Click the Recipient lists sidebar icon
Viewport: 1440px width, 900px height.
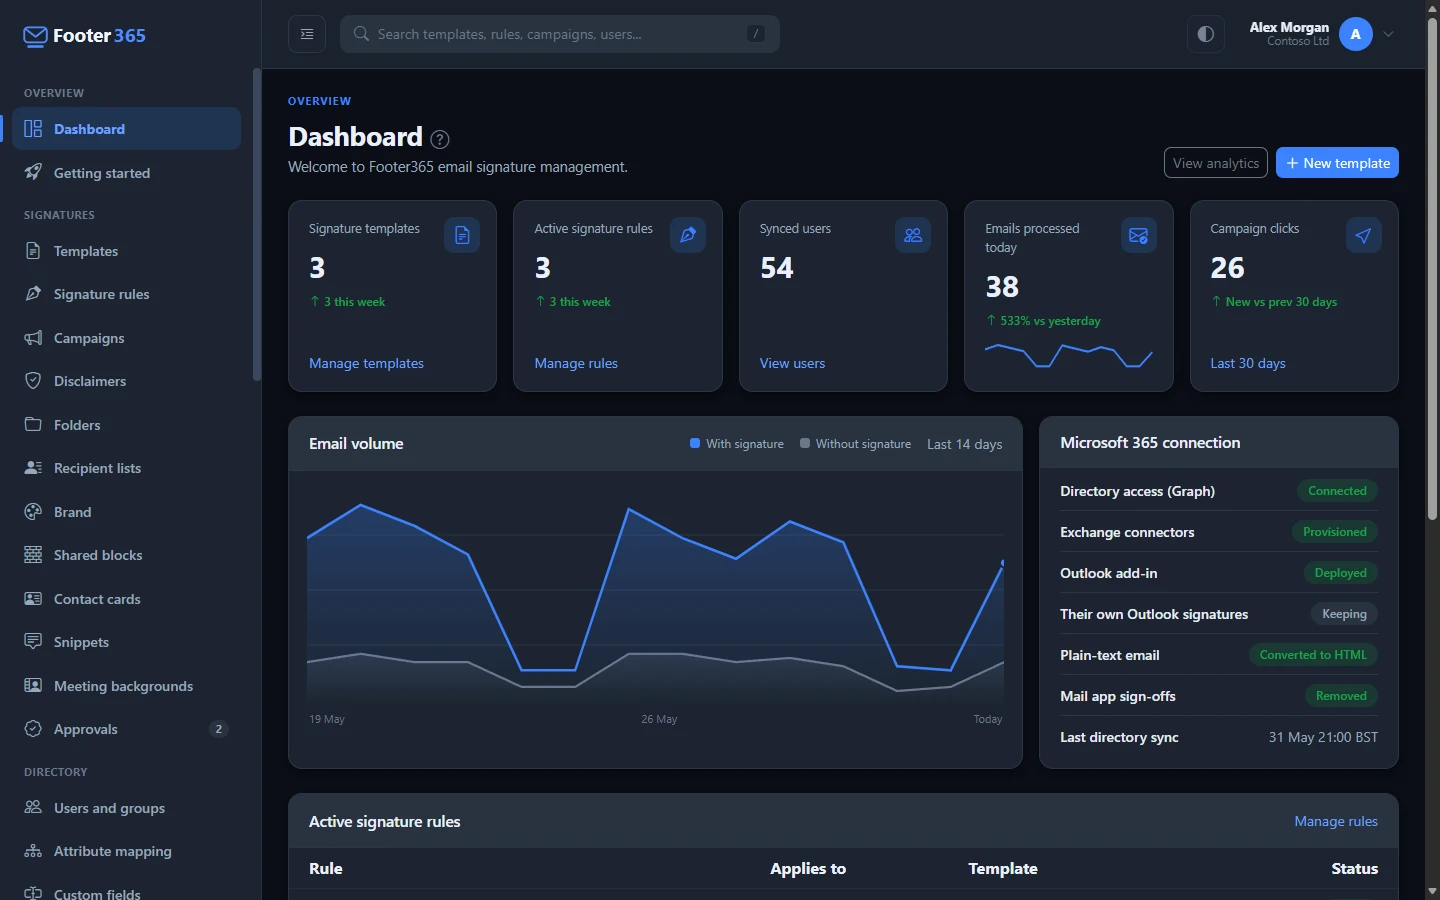click(33, 468)
